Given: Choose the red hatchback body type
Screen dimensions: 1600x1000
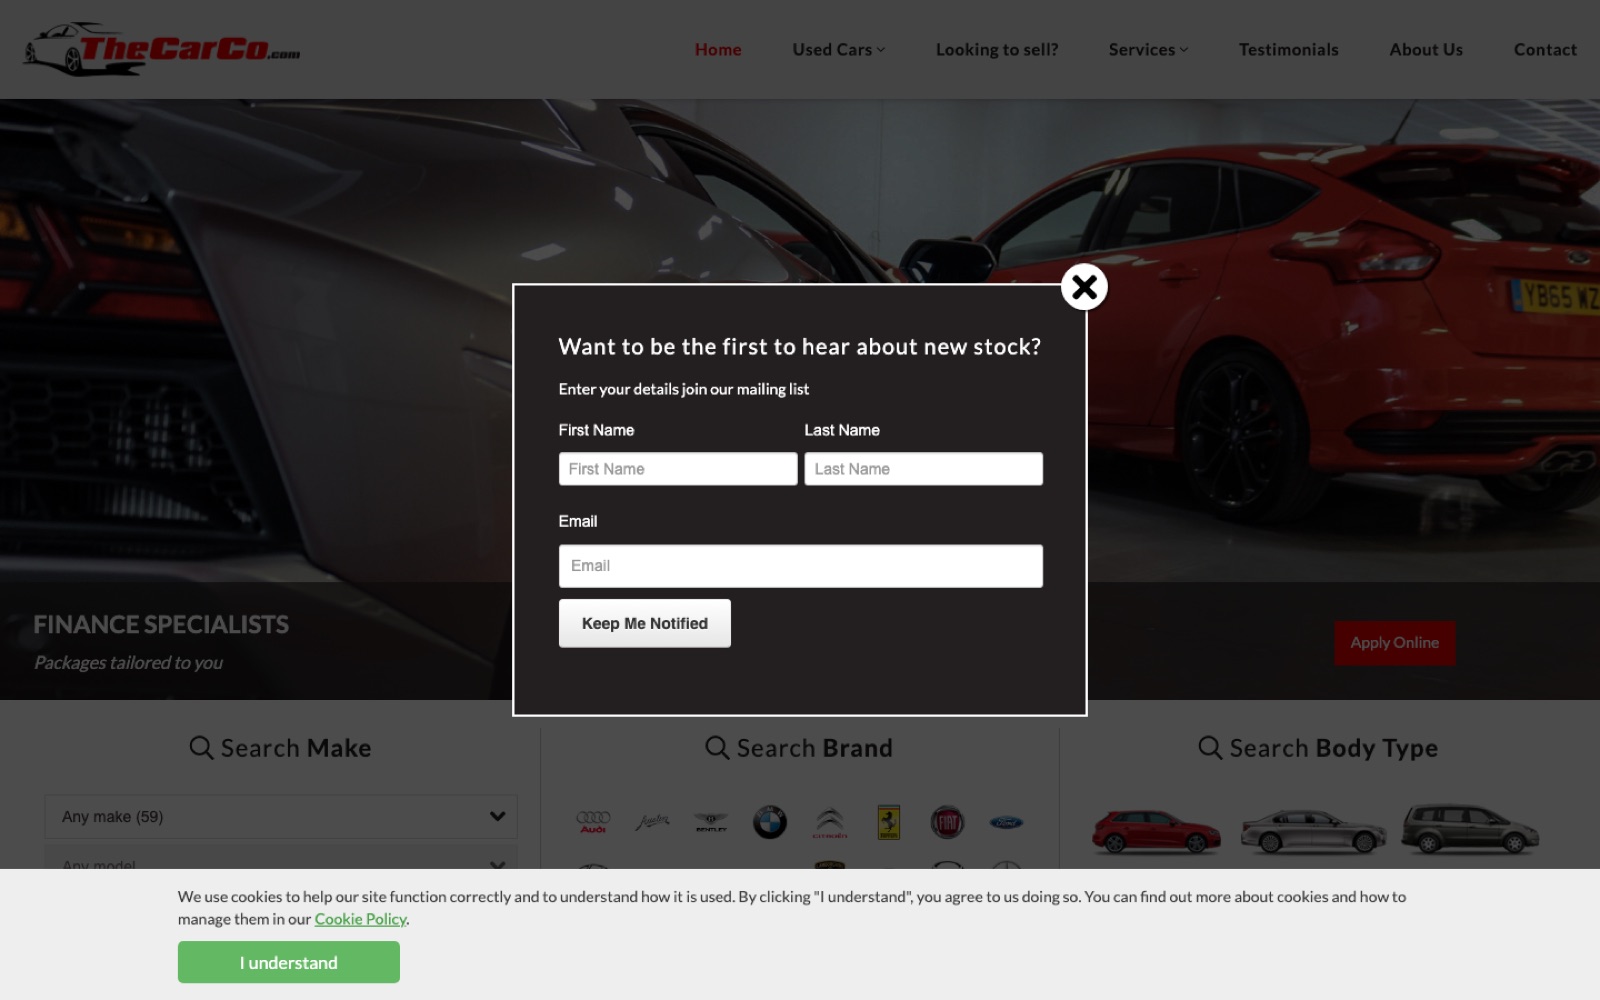Looking at the screenshot, I should coord(1156,831).
